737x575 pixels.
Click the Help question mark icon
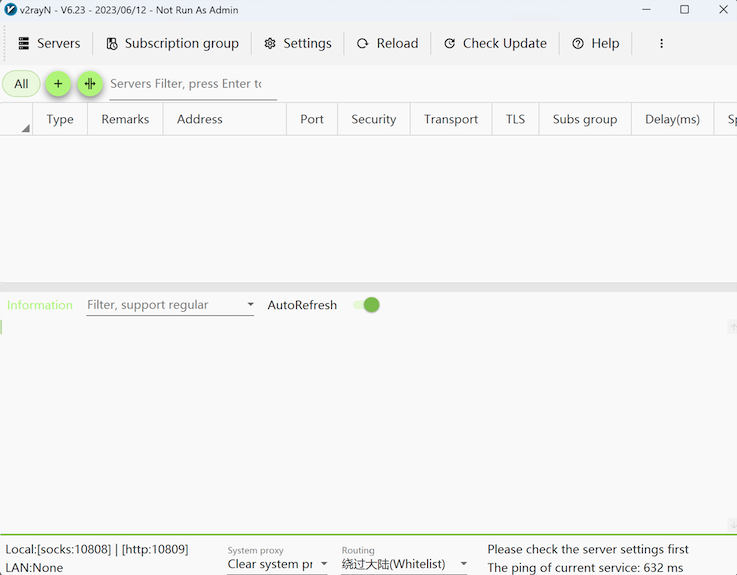(x=578, y=44)
